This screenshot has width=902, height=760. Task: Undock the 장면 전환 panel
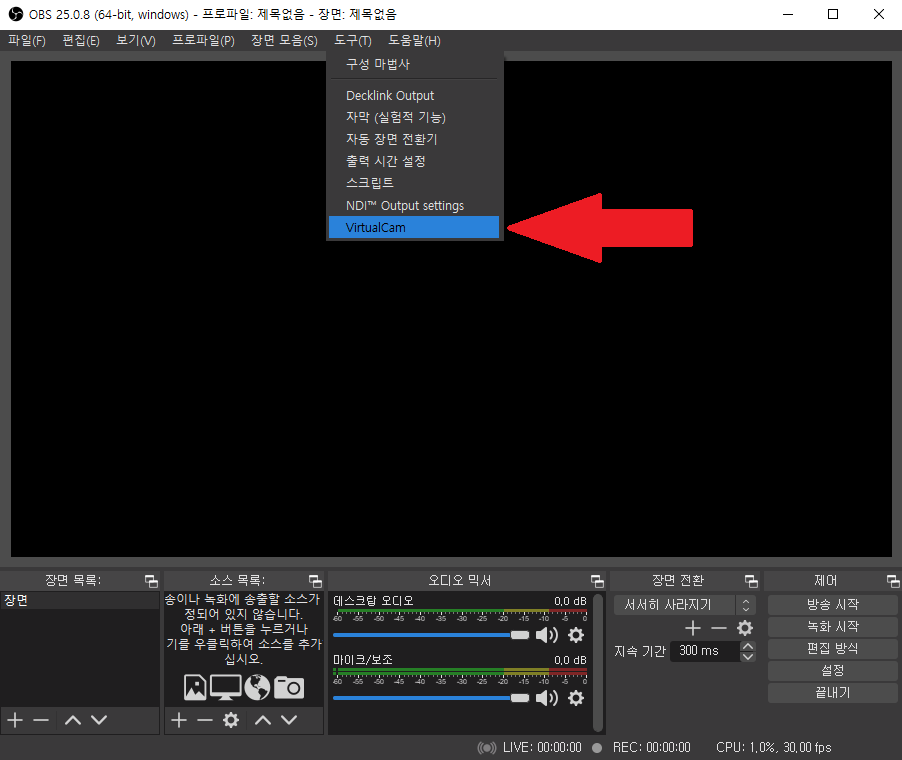(751, 580)
